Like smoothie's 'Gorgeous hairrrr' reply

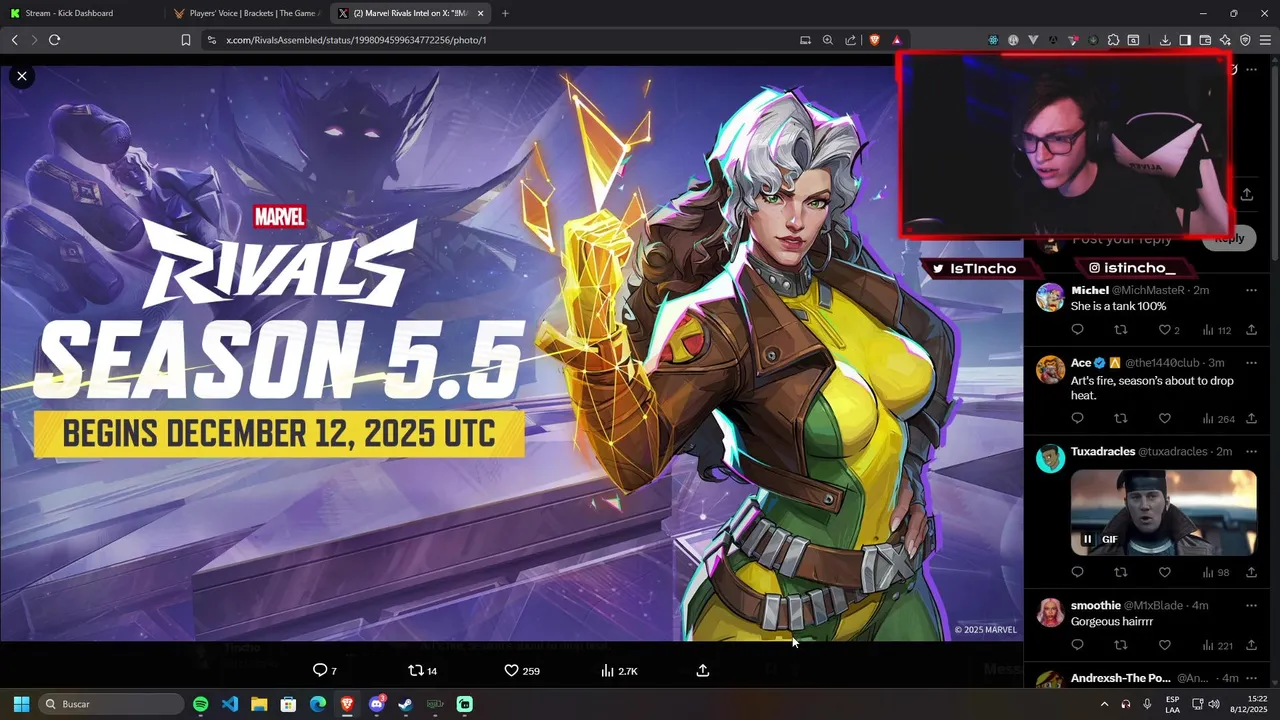coord(1164,645)
